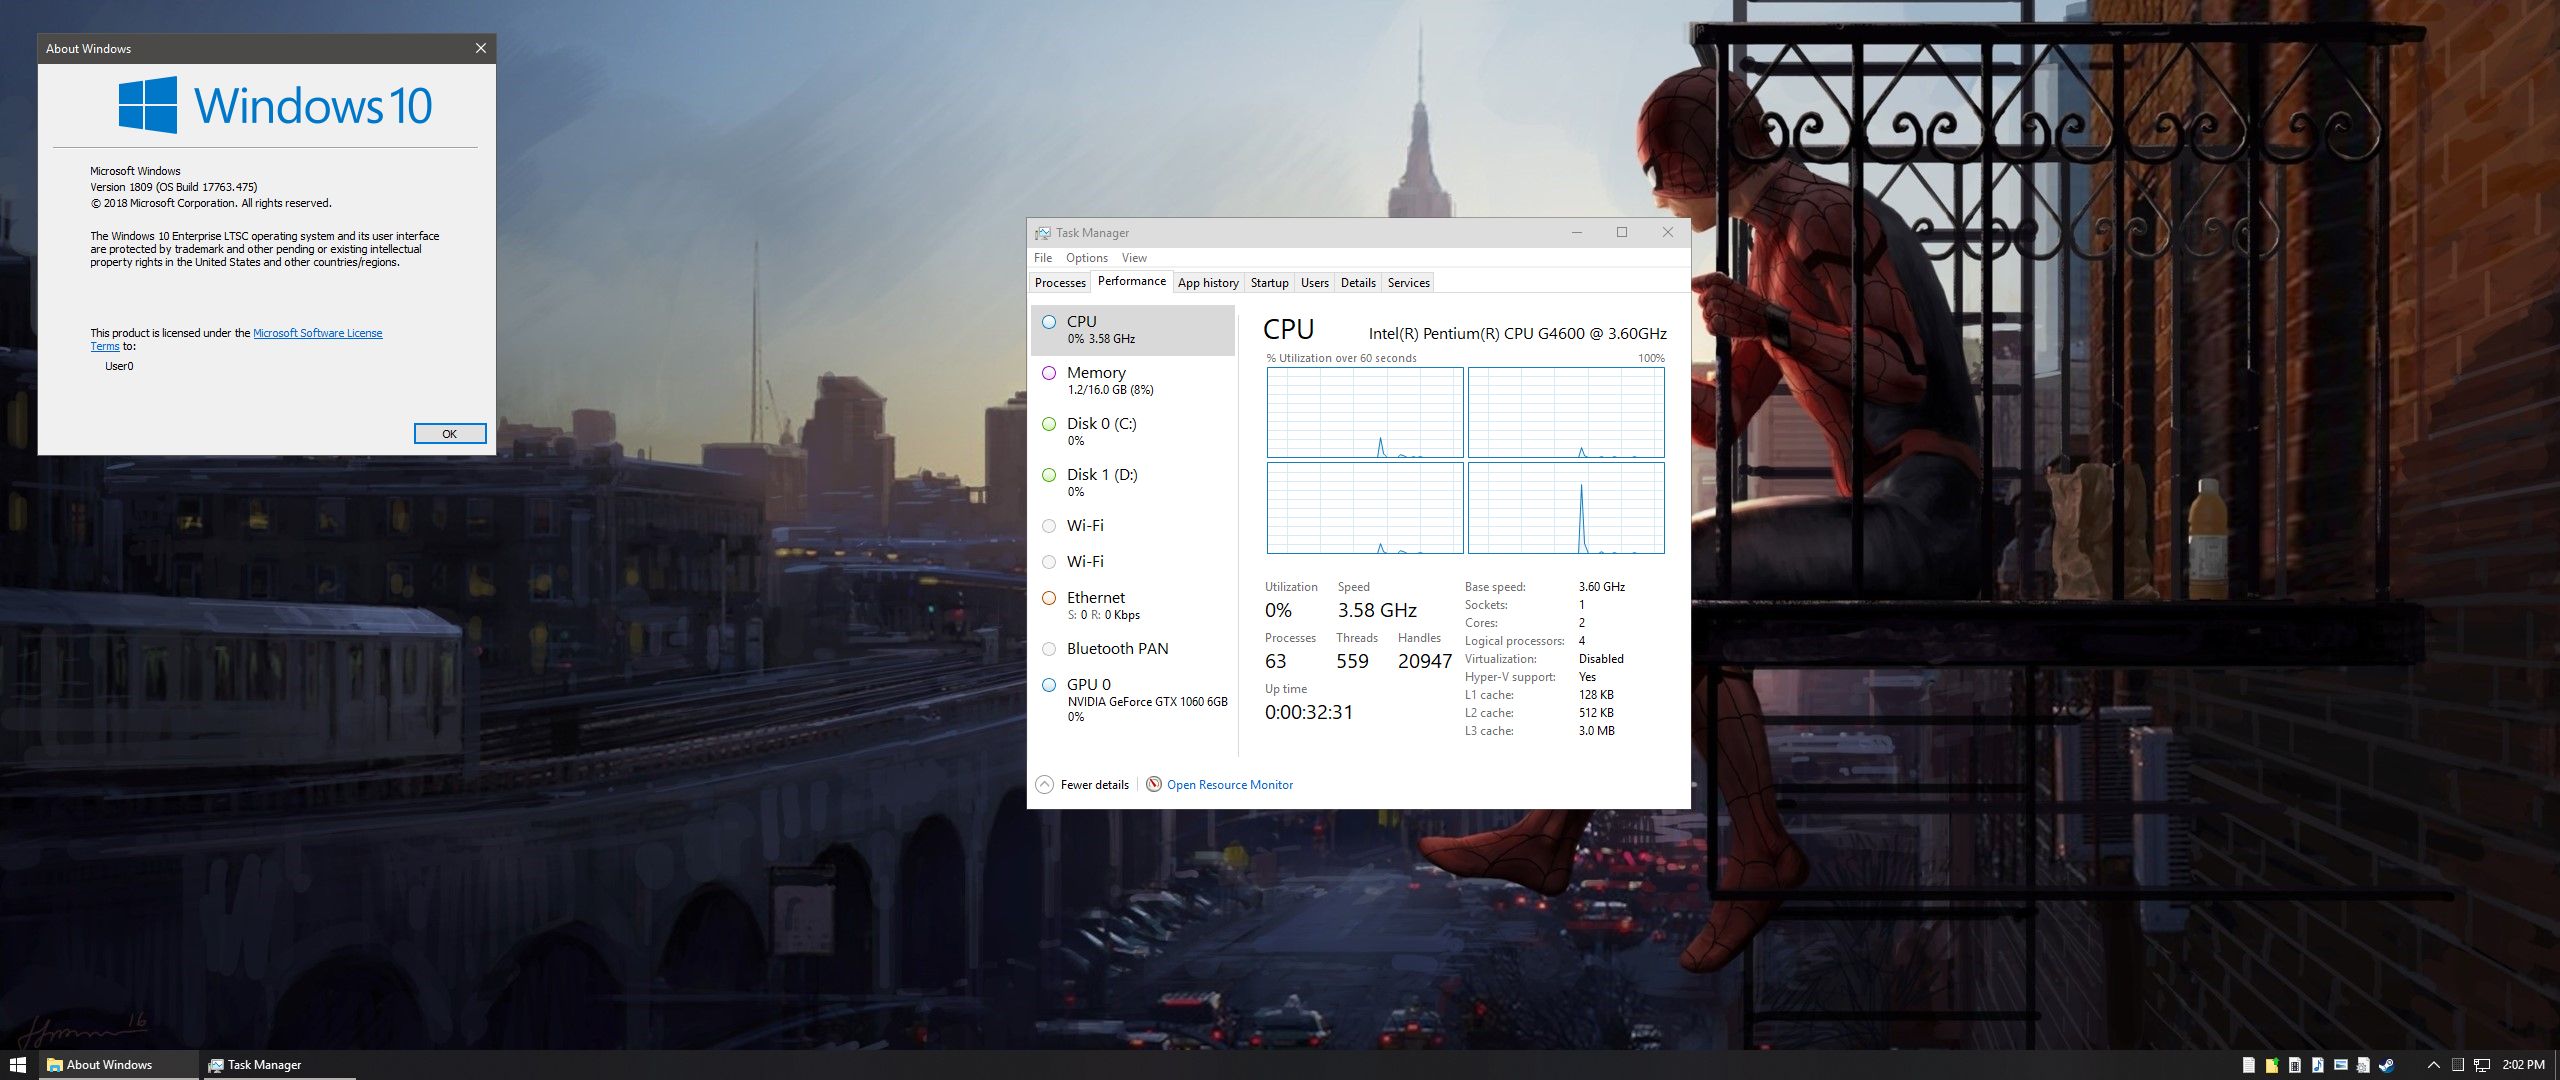Screen dimensions: 2560x1080
Task: Open Disk 0 (C:) performance view
Action: 1132,432
